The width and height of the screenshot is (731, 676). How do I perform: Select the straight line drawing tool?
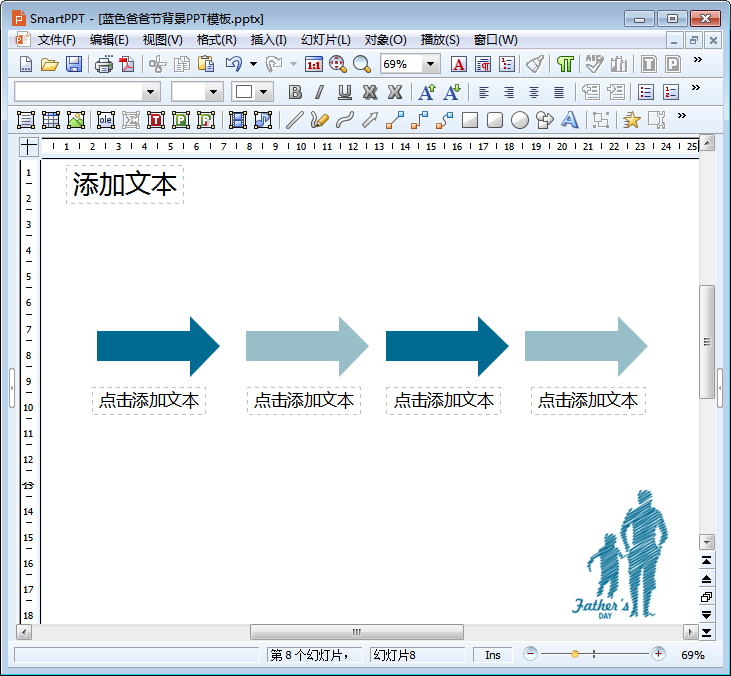(295, 120)
